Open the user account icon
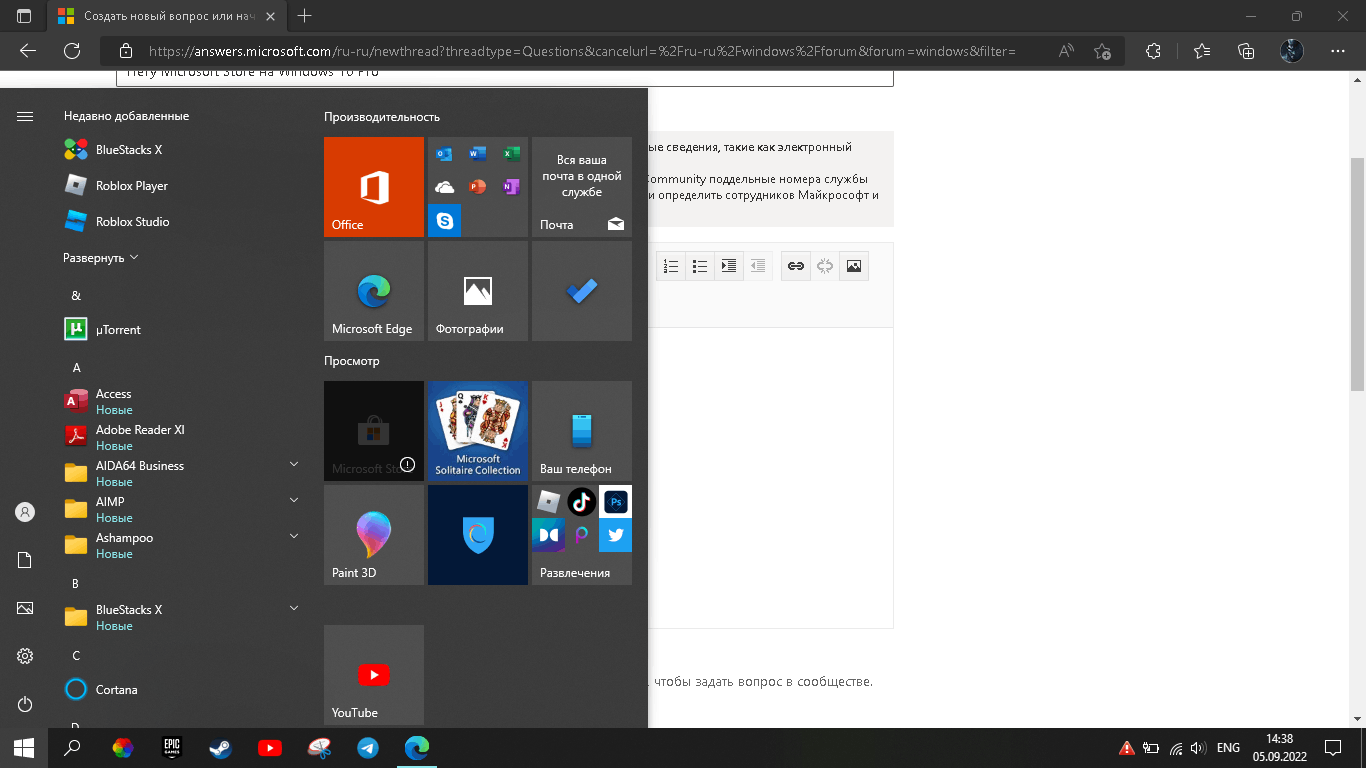1366x768 pixels. coord(25,512)
